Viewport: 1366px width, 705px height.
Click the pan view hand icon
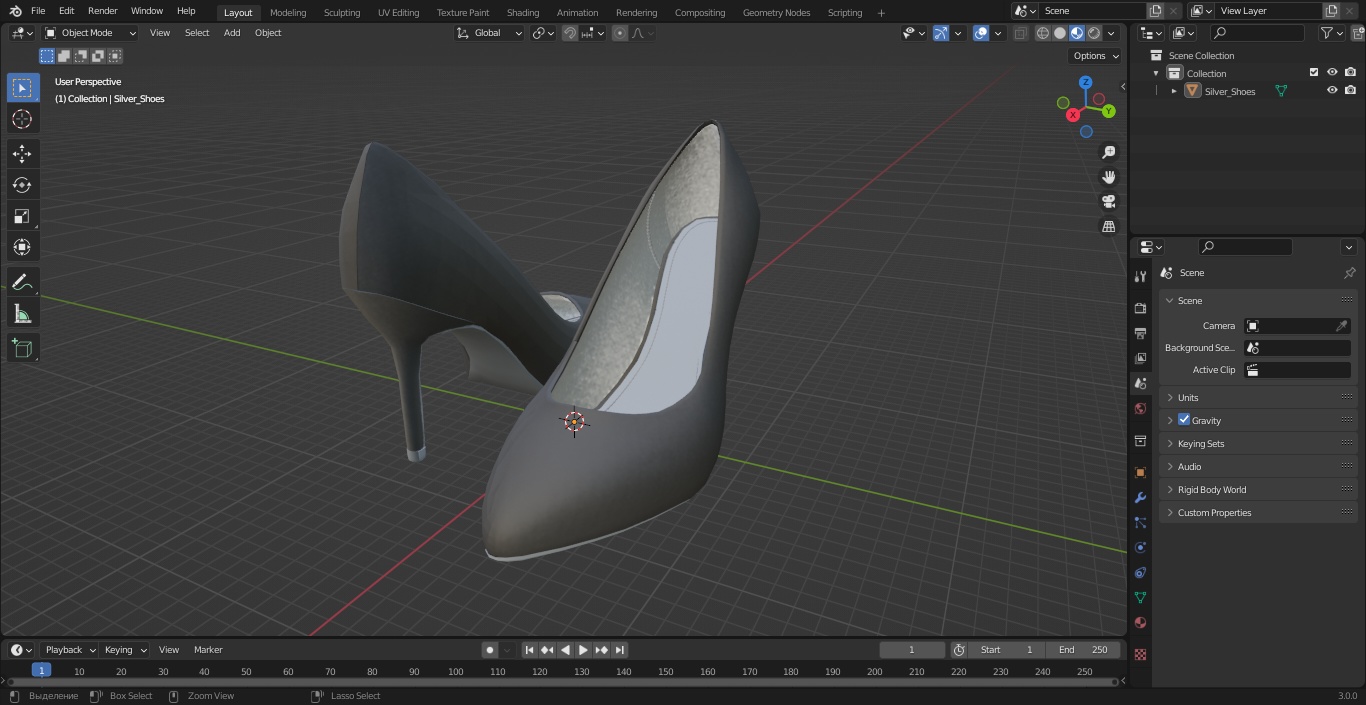tap(1109, 177)
